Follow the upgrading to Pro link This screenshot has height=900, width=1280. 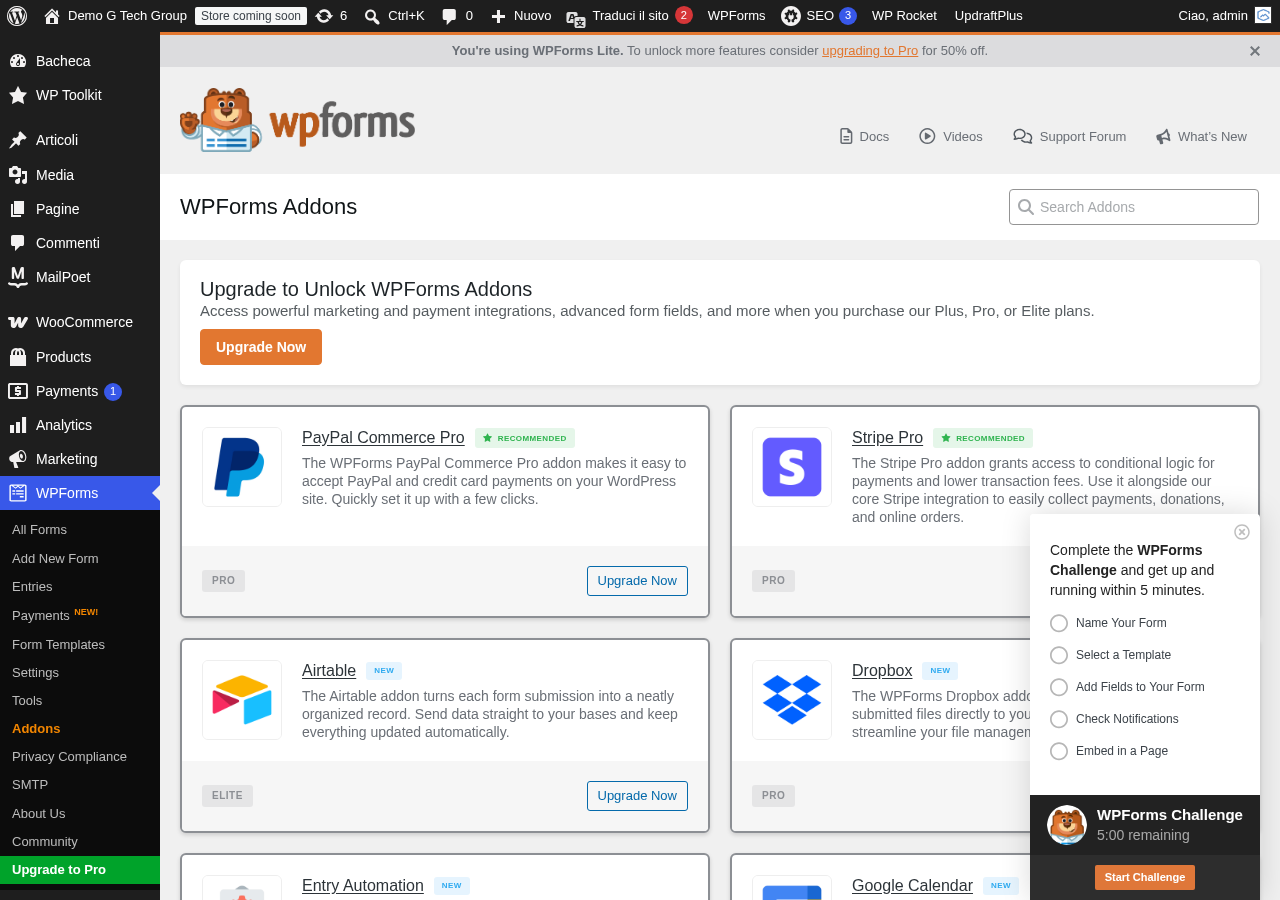(x=870, y=51)
